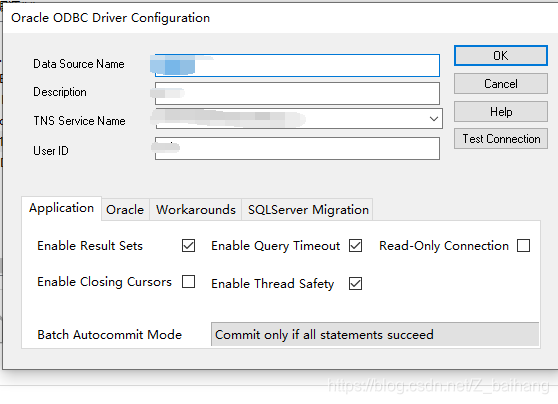The height and width of the screenshot is (404, 558).
Task: Toggle Enable Query Timeout checkbox
Action: [356, 246]
